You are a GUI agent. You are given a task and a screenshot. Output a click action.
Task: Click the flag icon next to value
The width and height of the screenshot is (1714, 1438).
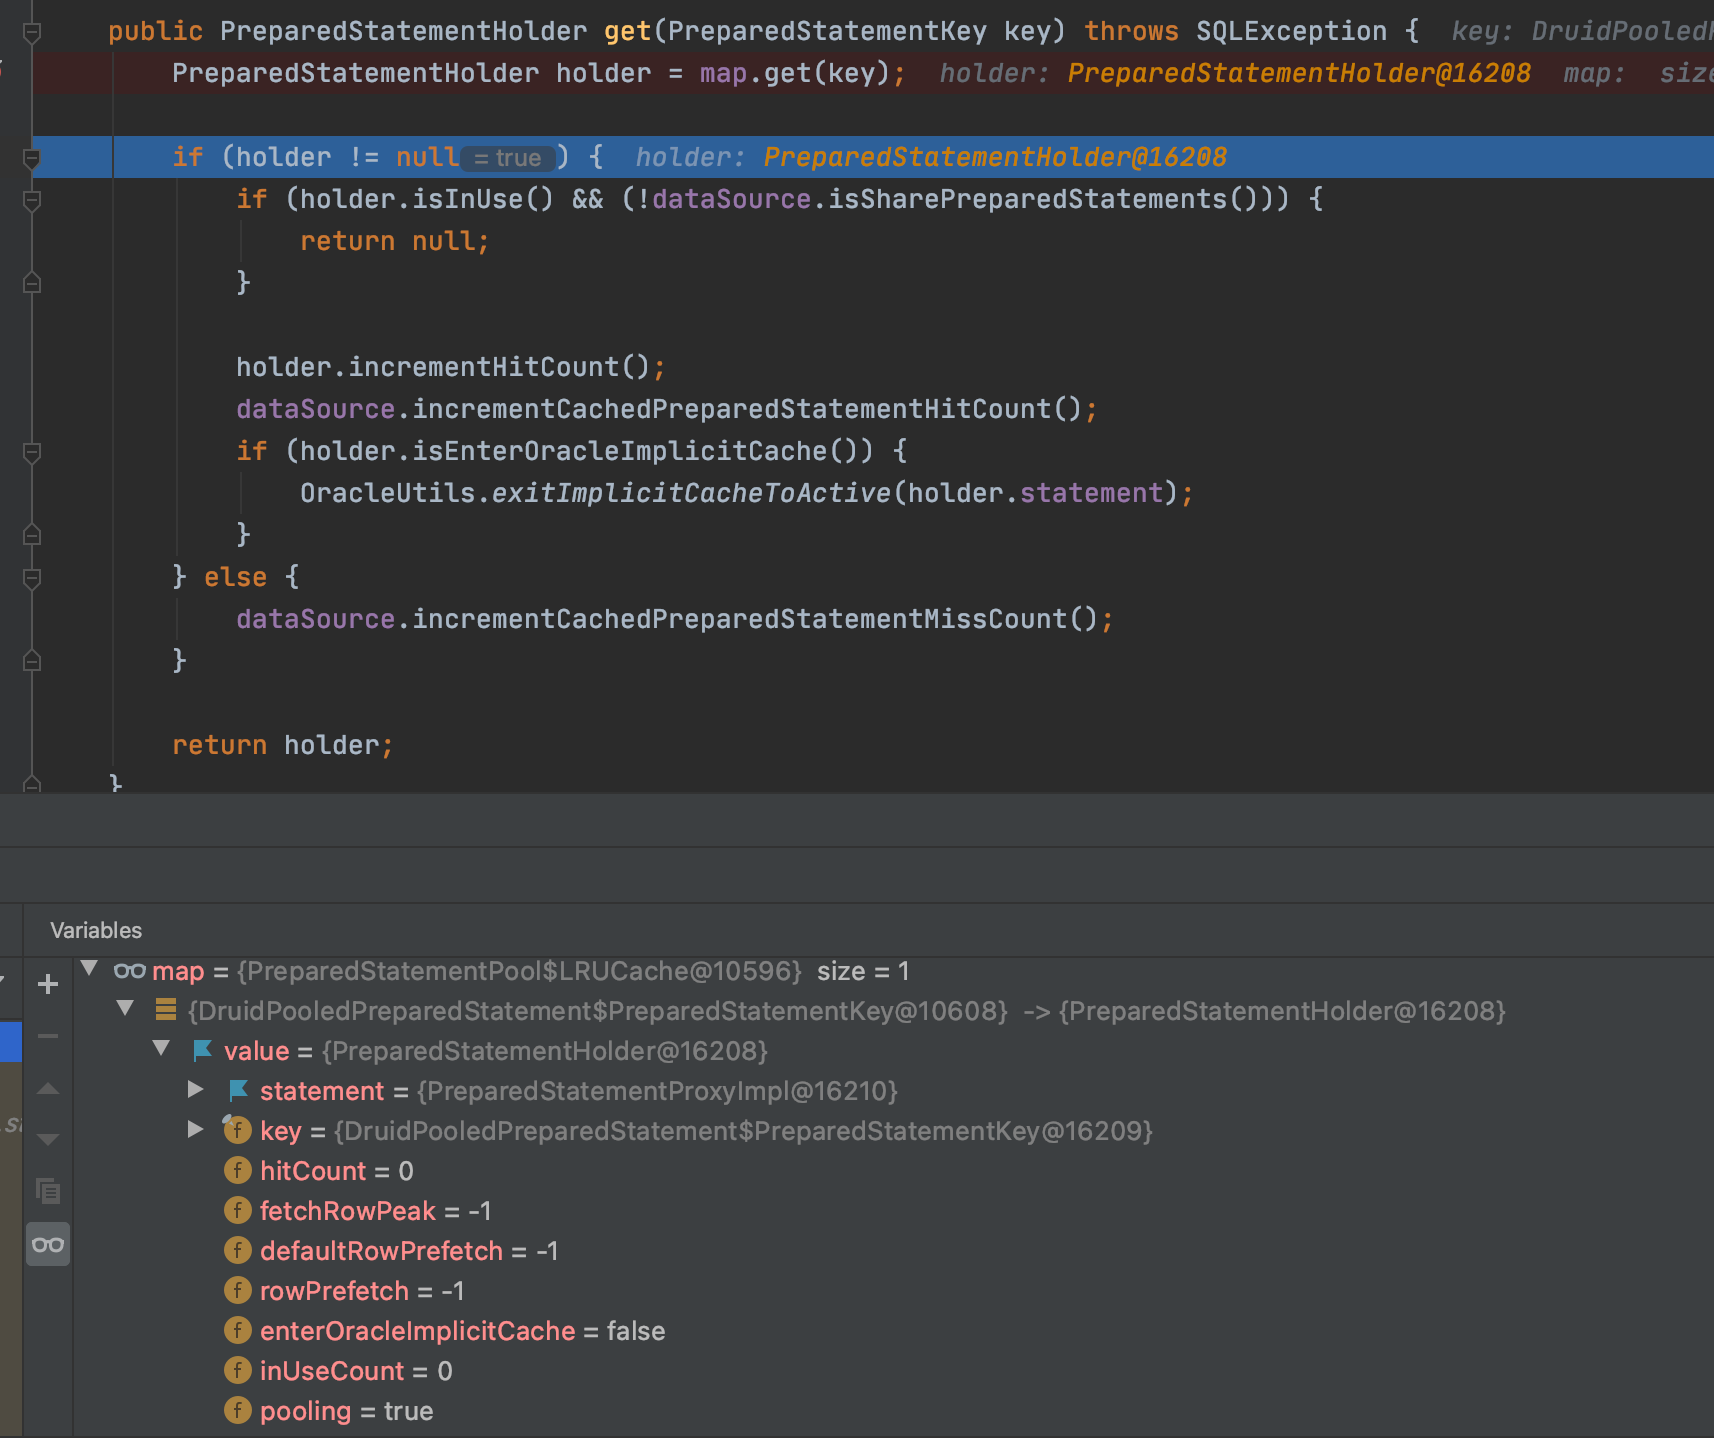(x=202, y=1050)
